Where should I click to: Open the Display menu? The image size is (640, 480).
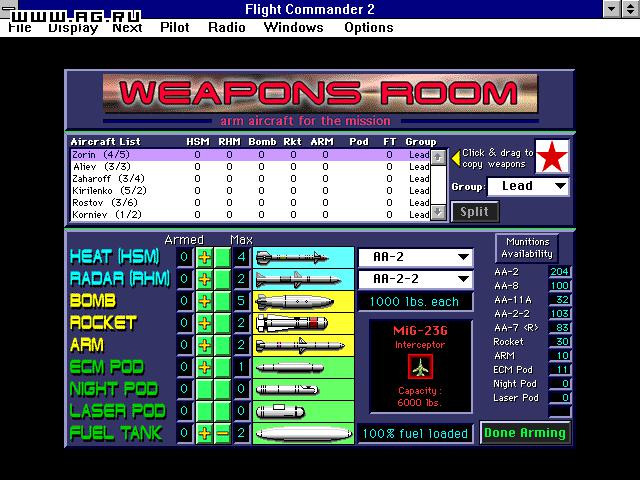coord(73,28)
